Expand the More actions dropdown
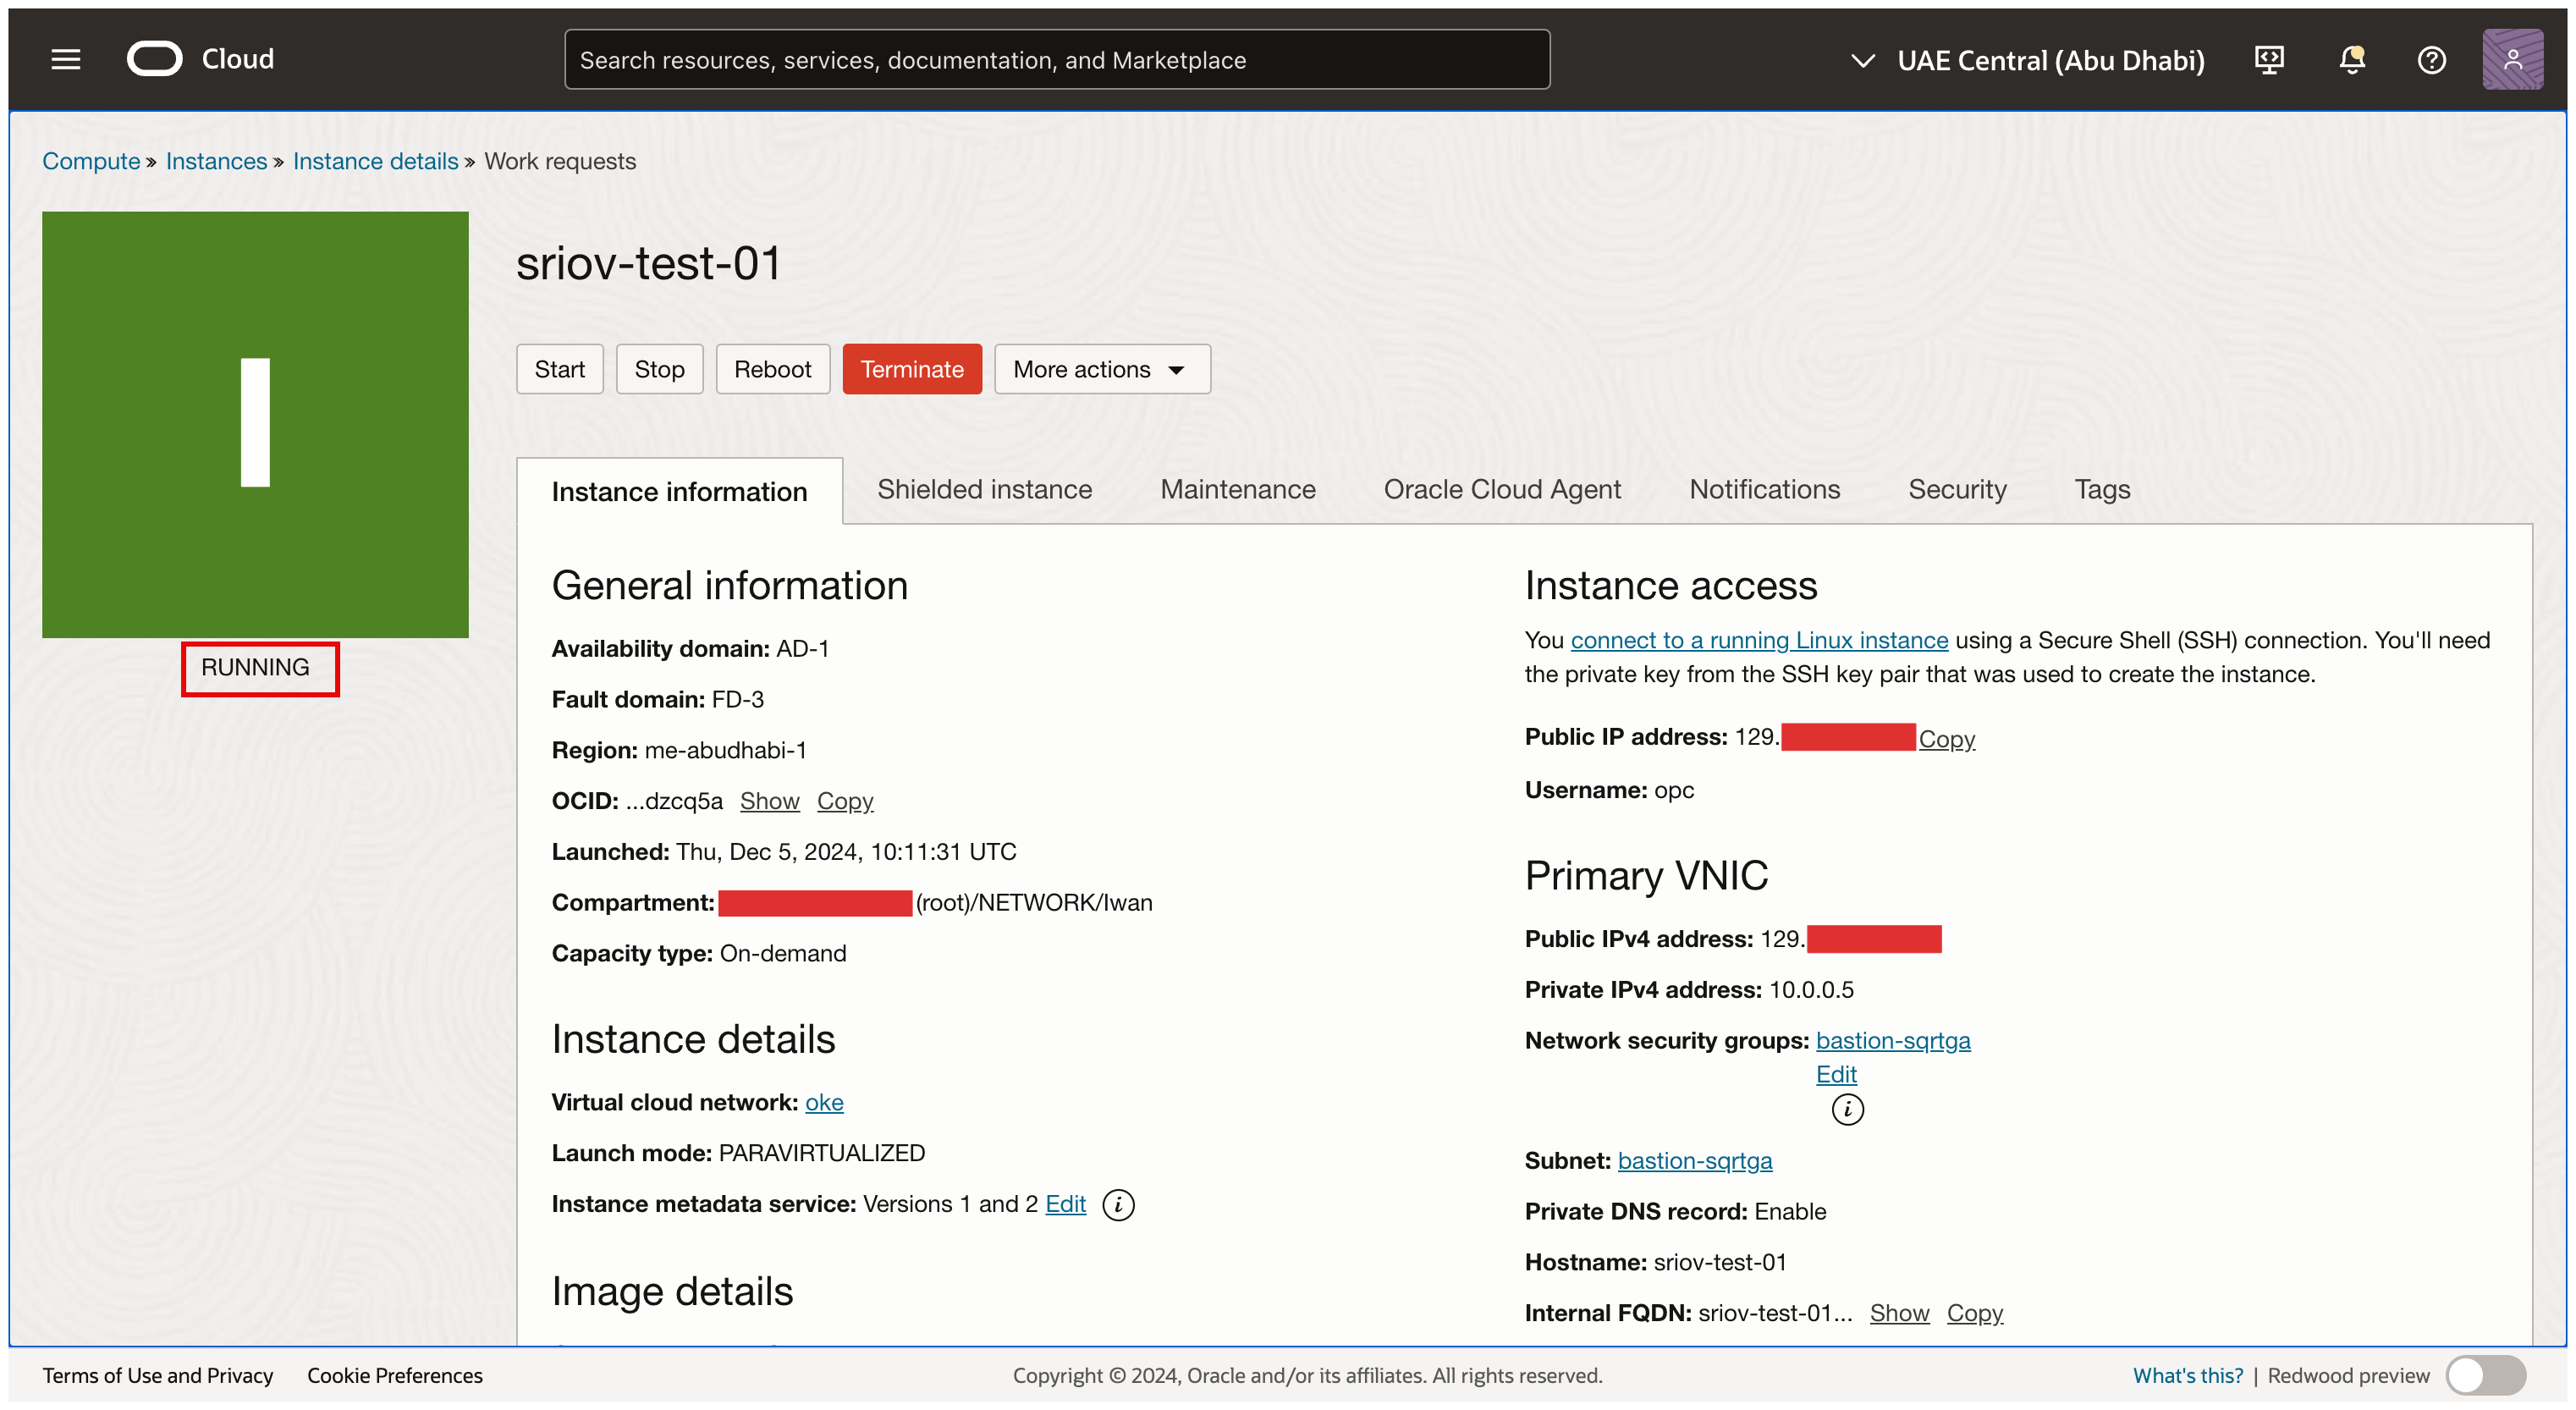2576x1410 pixels. tap(1101, 369)
